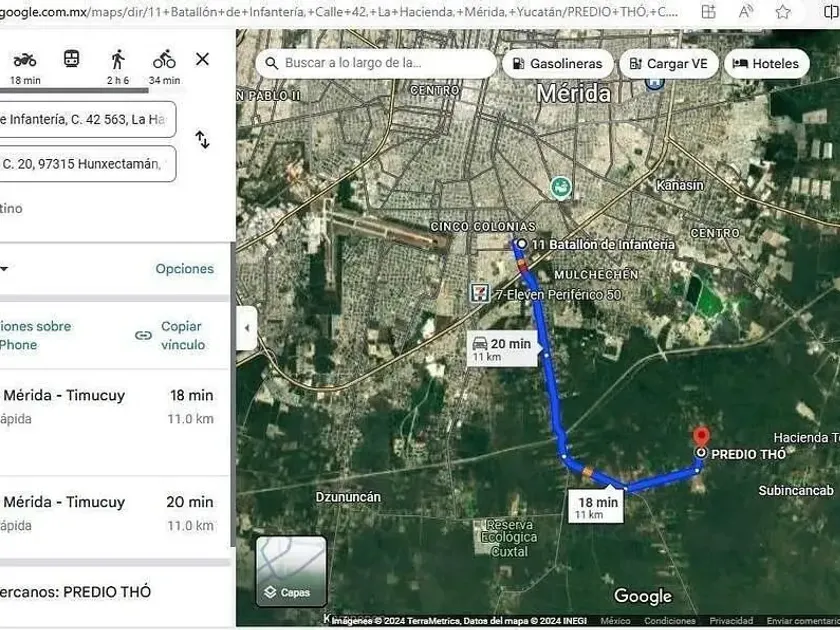This screenshot has height=630, width=840.
Task: Click the Reserva Ecológica Cuxtal label
Action: [x=509, y=538]
